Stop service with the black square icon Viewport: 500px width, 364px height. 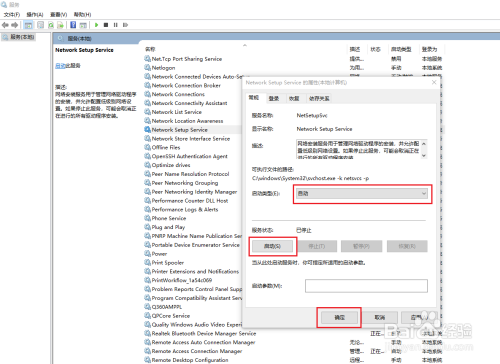click(x=106, y=25)
